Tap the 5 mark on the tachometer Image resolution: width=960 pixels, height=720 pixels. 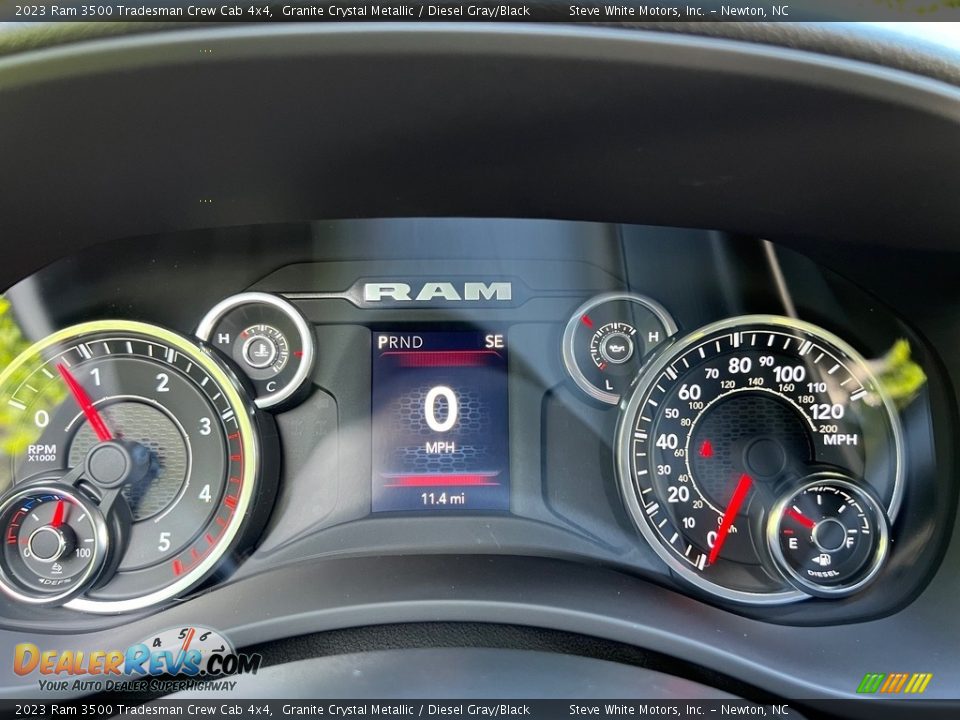click(x=164, y=542)
